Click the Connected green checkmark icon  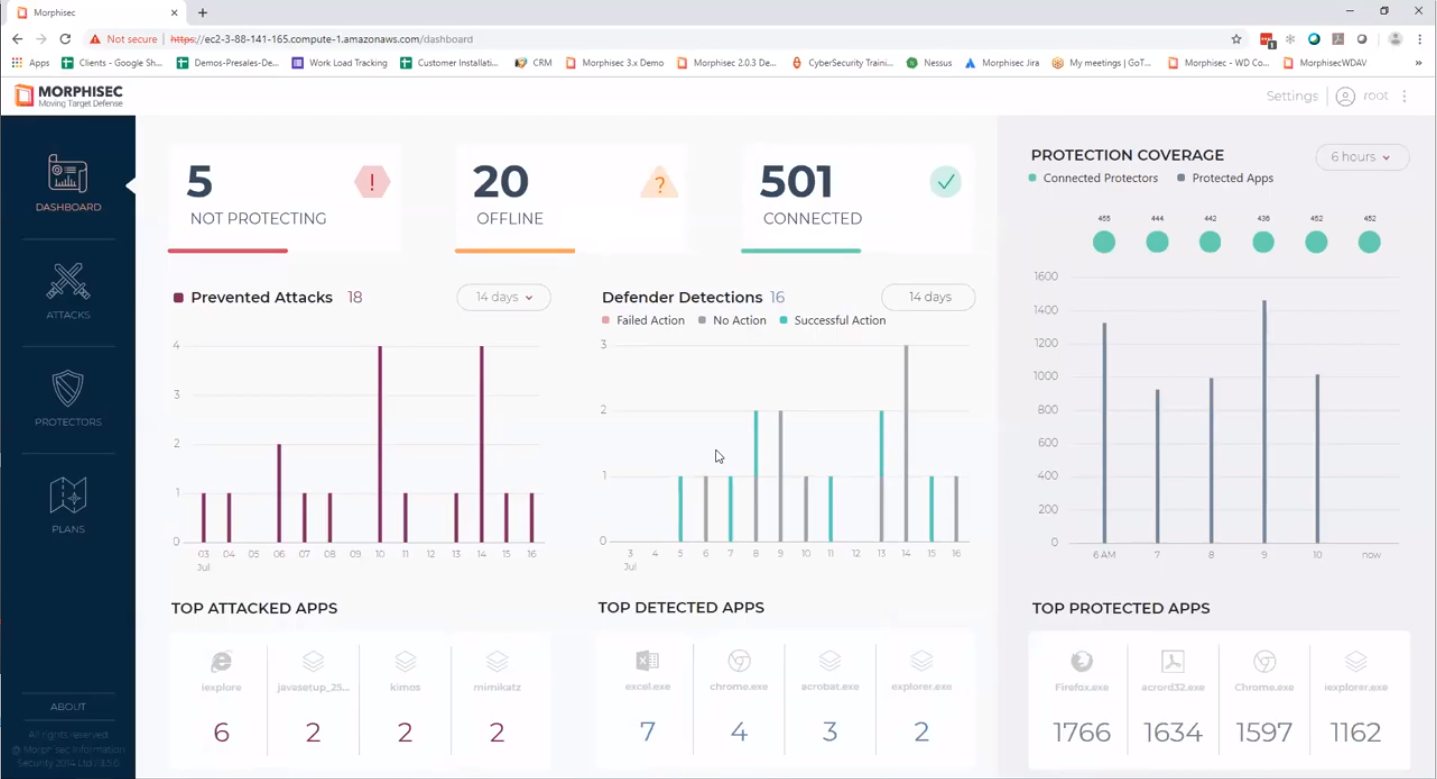click(x=945, y=182)
